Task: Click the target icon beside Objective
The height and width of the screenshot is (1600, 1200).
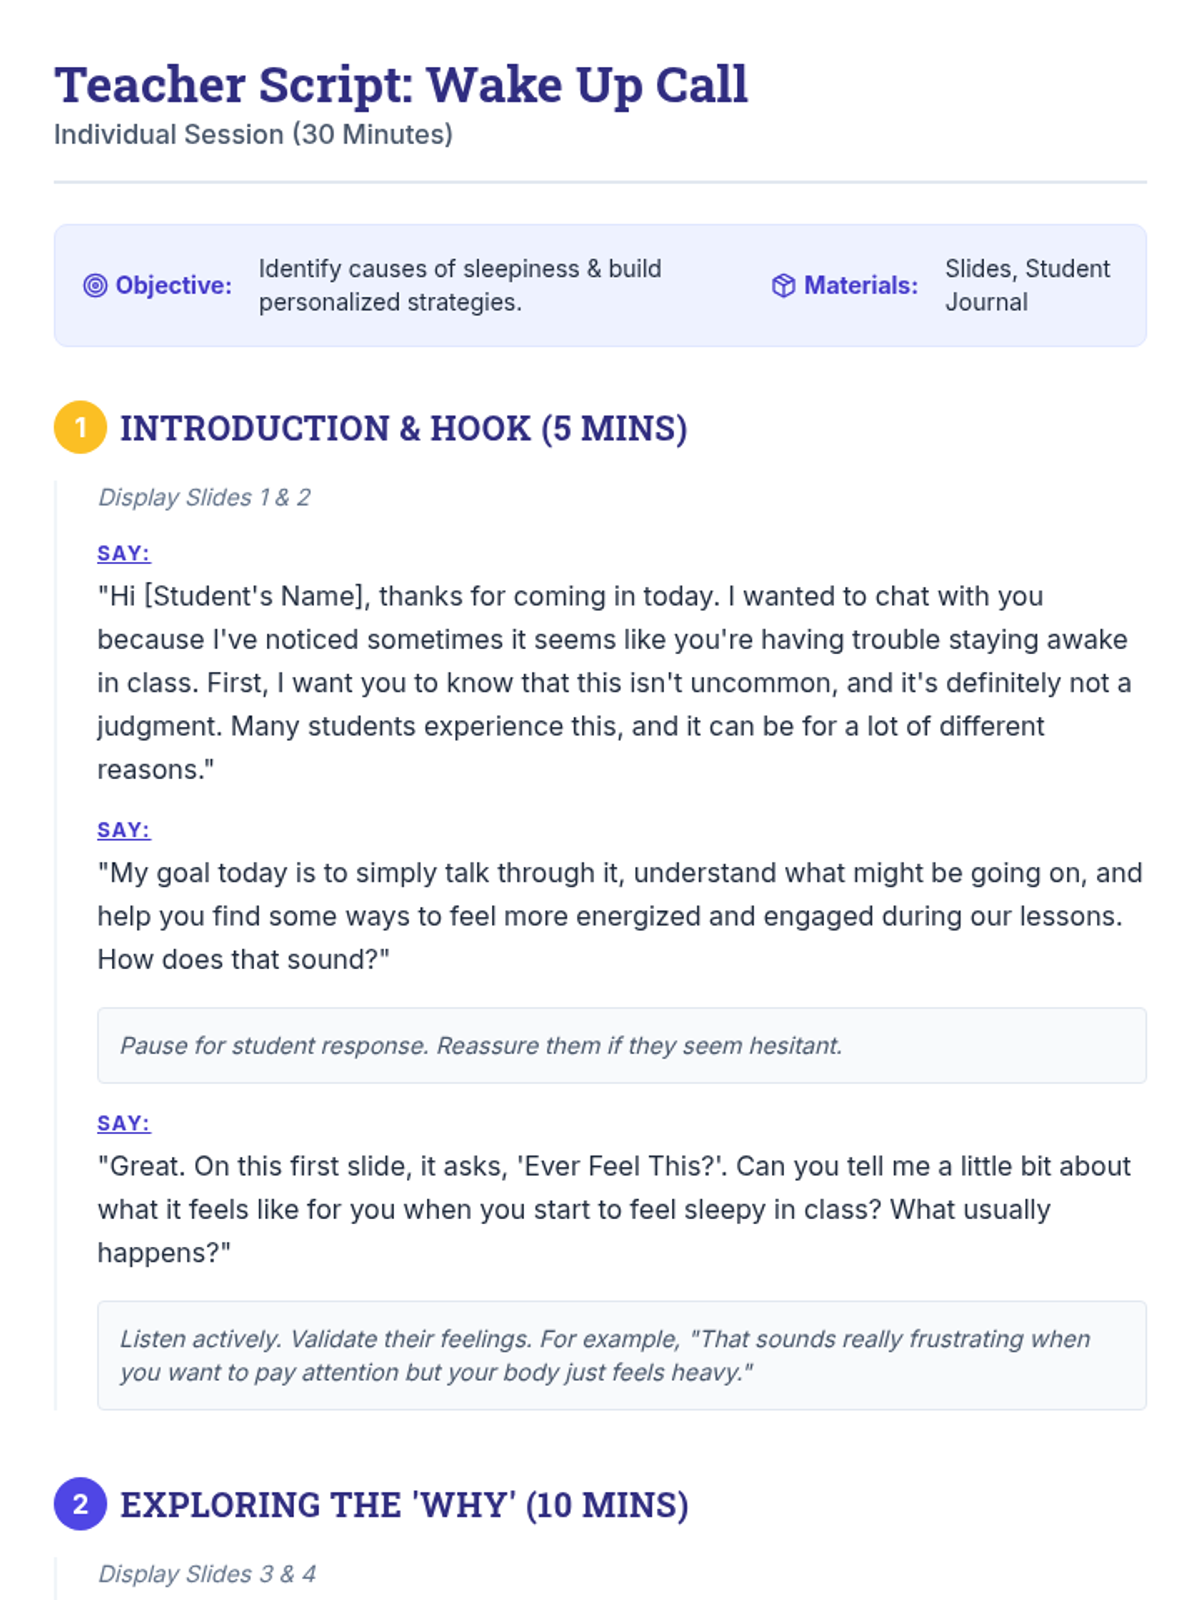Action: 95,286
